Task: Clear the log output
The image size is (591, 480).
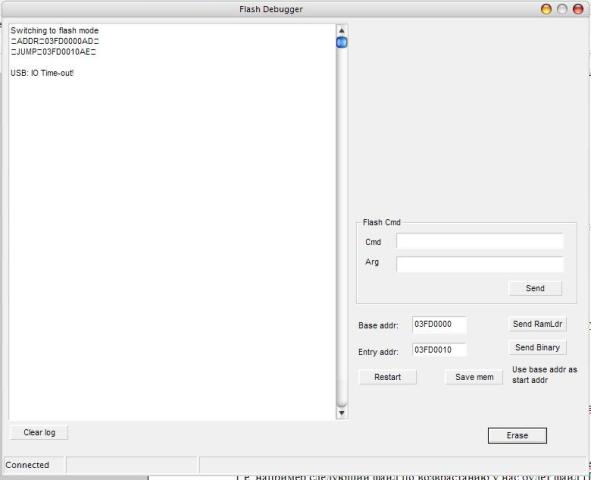Action: coord(39,433)
